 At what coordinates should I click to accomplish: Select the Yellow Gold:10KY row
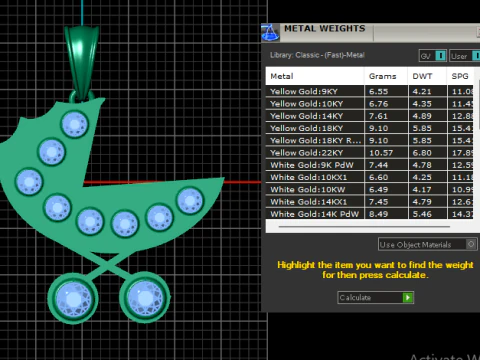(369, 104)
